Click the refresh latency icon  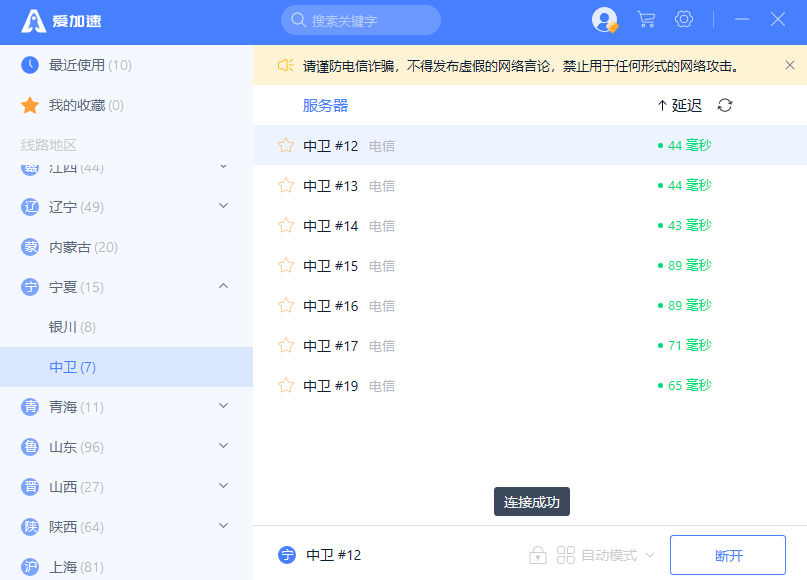[725, 106]
